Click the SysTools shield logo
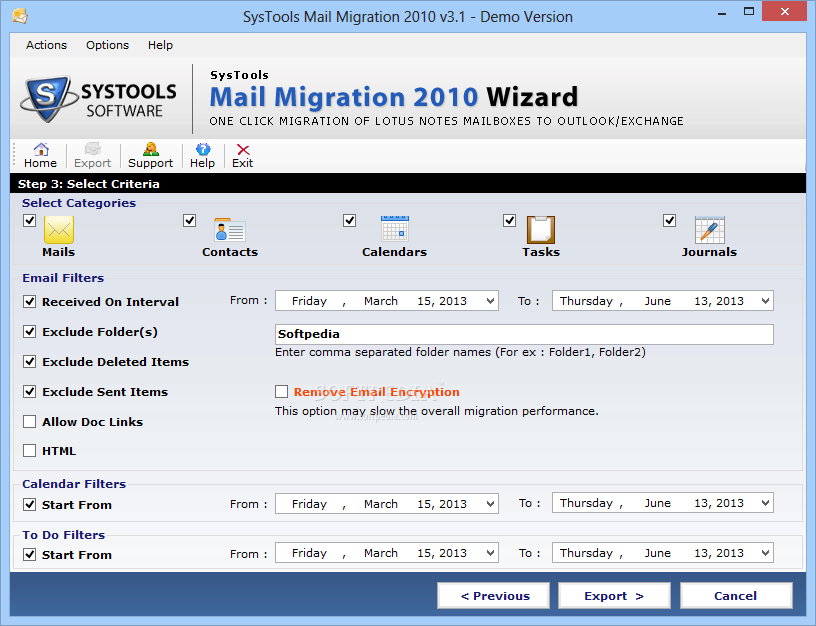816x626 pixels. (x=47, y=98)
